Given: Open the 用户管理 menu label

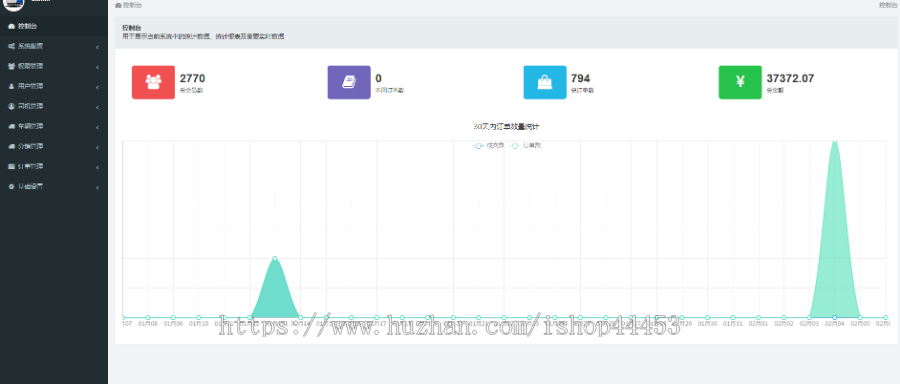Looking at the screenshot, I should (30, 87).
